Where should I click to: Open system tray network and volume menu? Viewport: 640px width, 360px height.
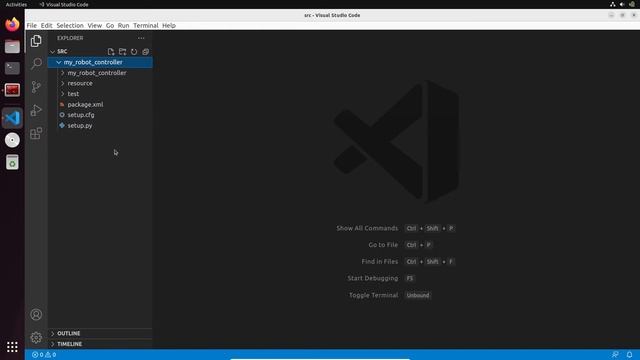[x=622, y=4]
